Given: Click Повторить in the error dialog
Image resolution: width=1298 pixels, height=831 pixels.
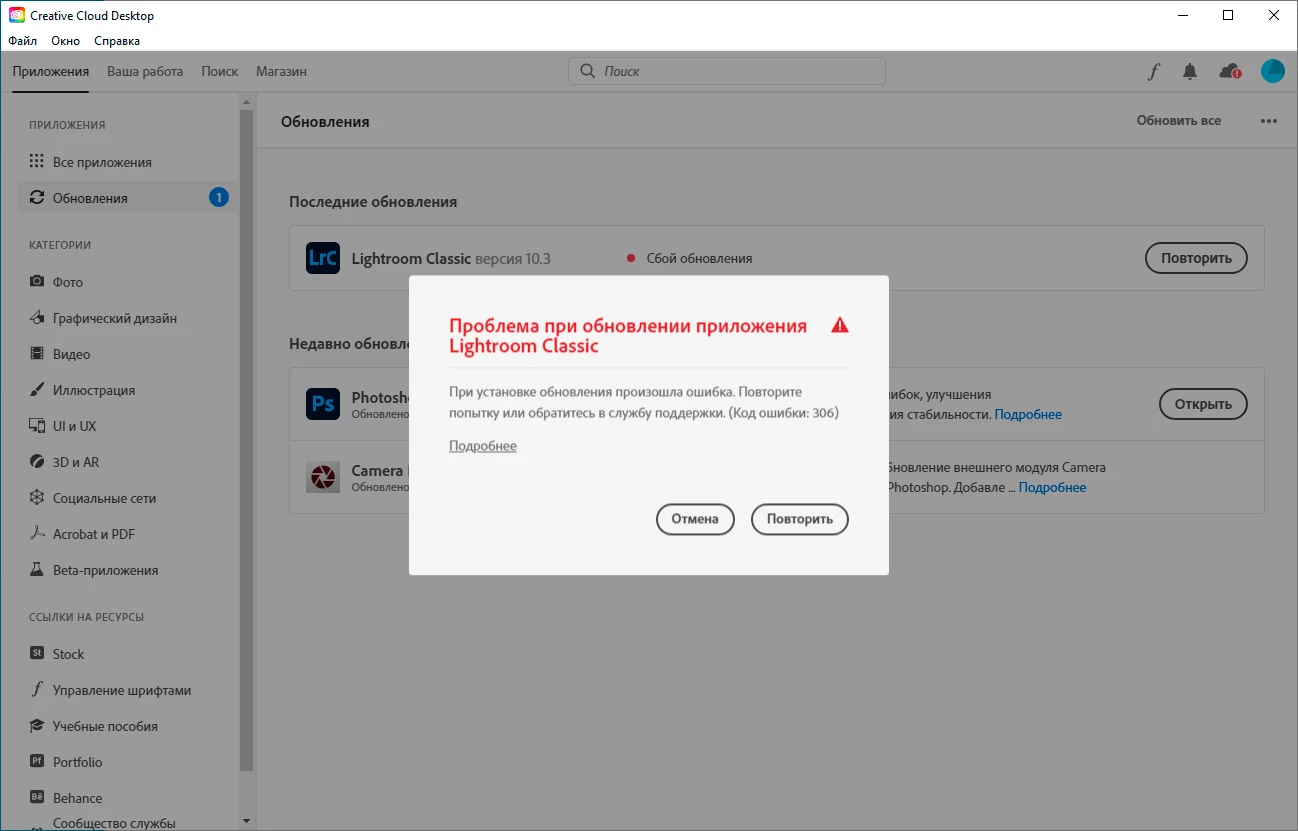Looking at the screenshot, I should pyautogui.click(x=800, y=519).
